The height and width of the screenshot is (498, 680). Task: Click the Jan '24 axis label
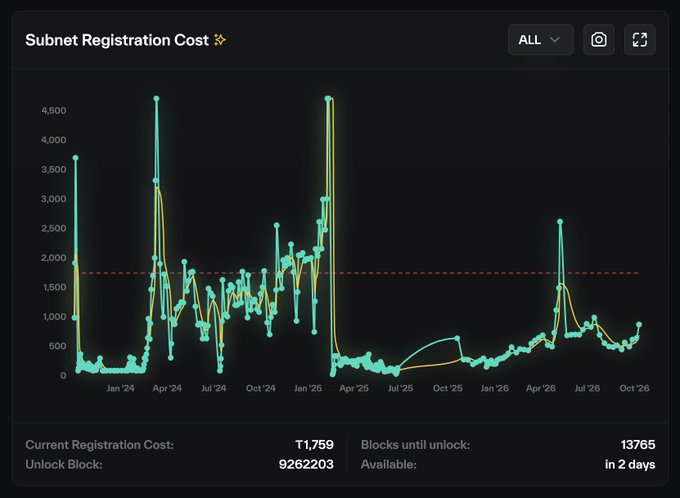[121, 388]
